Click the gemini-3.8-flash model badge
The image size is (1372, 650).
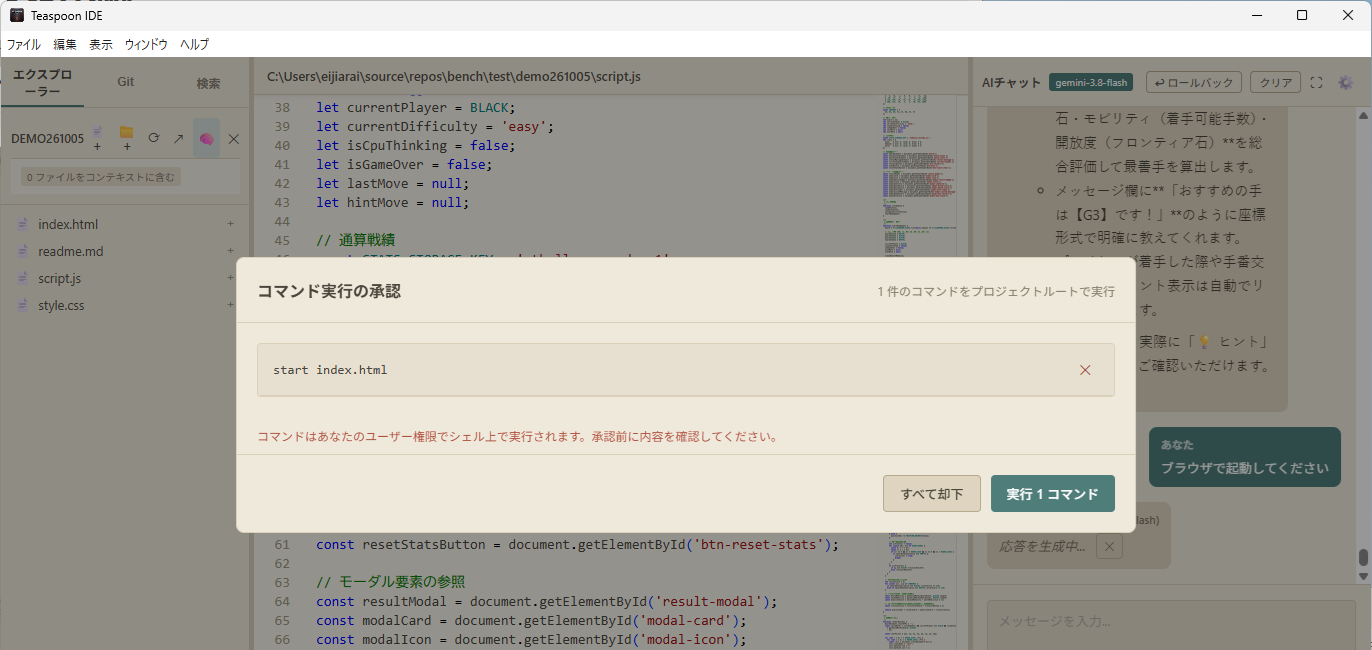tap(1091, 83)
